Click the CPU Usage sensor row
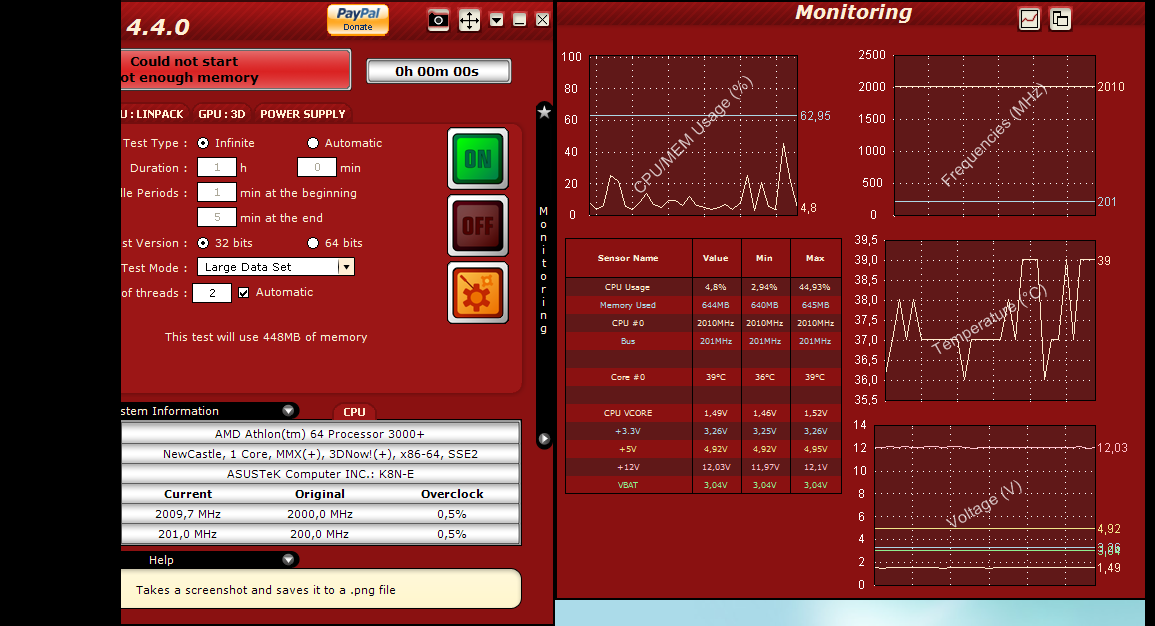This screenshot has height=626, width=1155. [x=703, y=287]
